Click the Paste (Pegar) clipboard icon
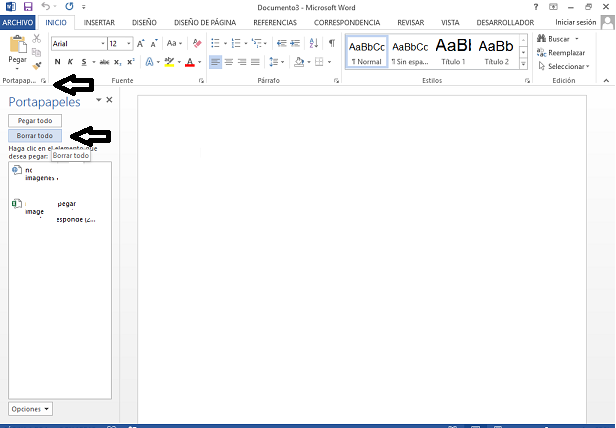The height and width of the screenshot is (428, 616). tap(18, 44)
